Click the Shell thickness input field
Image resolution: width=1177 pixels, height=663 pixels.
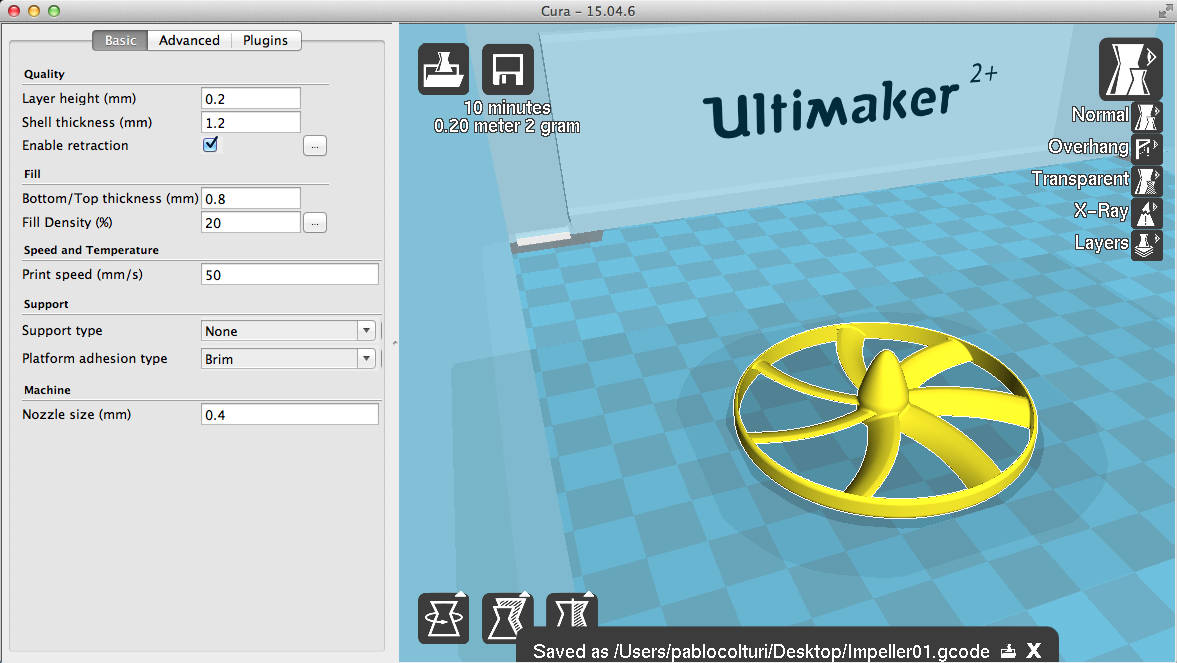(251, 122)
